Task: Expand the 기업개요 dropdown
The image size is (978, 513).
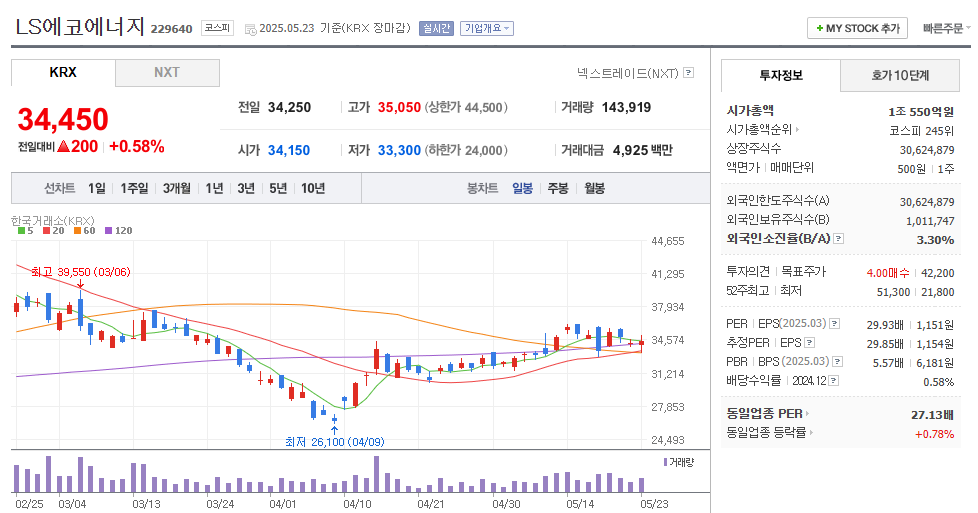Action: 487,28
